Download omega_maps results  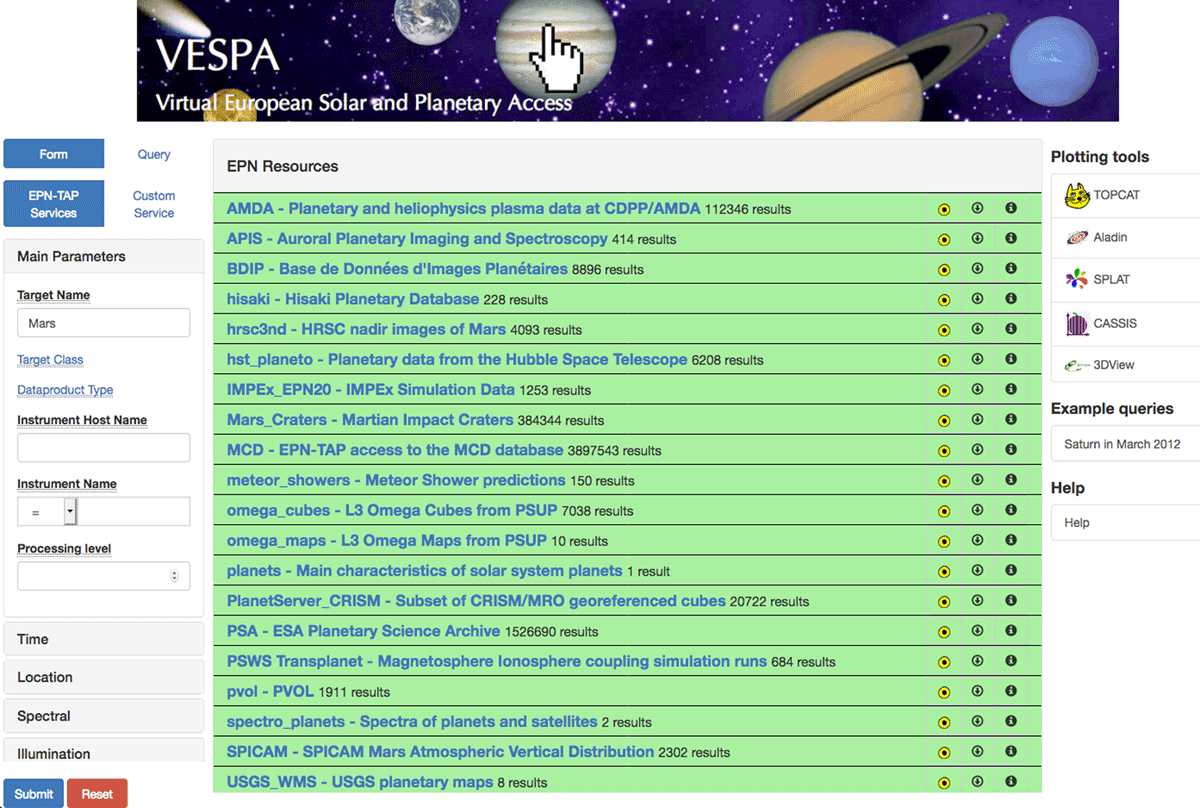pos(978,540)
